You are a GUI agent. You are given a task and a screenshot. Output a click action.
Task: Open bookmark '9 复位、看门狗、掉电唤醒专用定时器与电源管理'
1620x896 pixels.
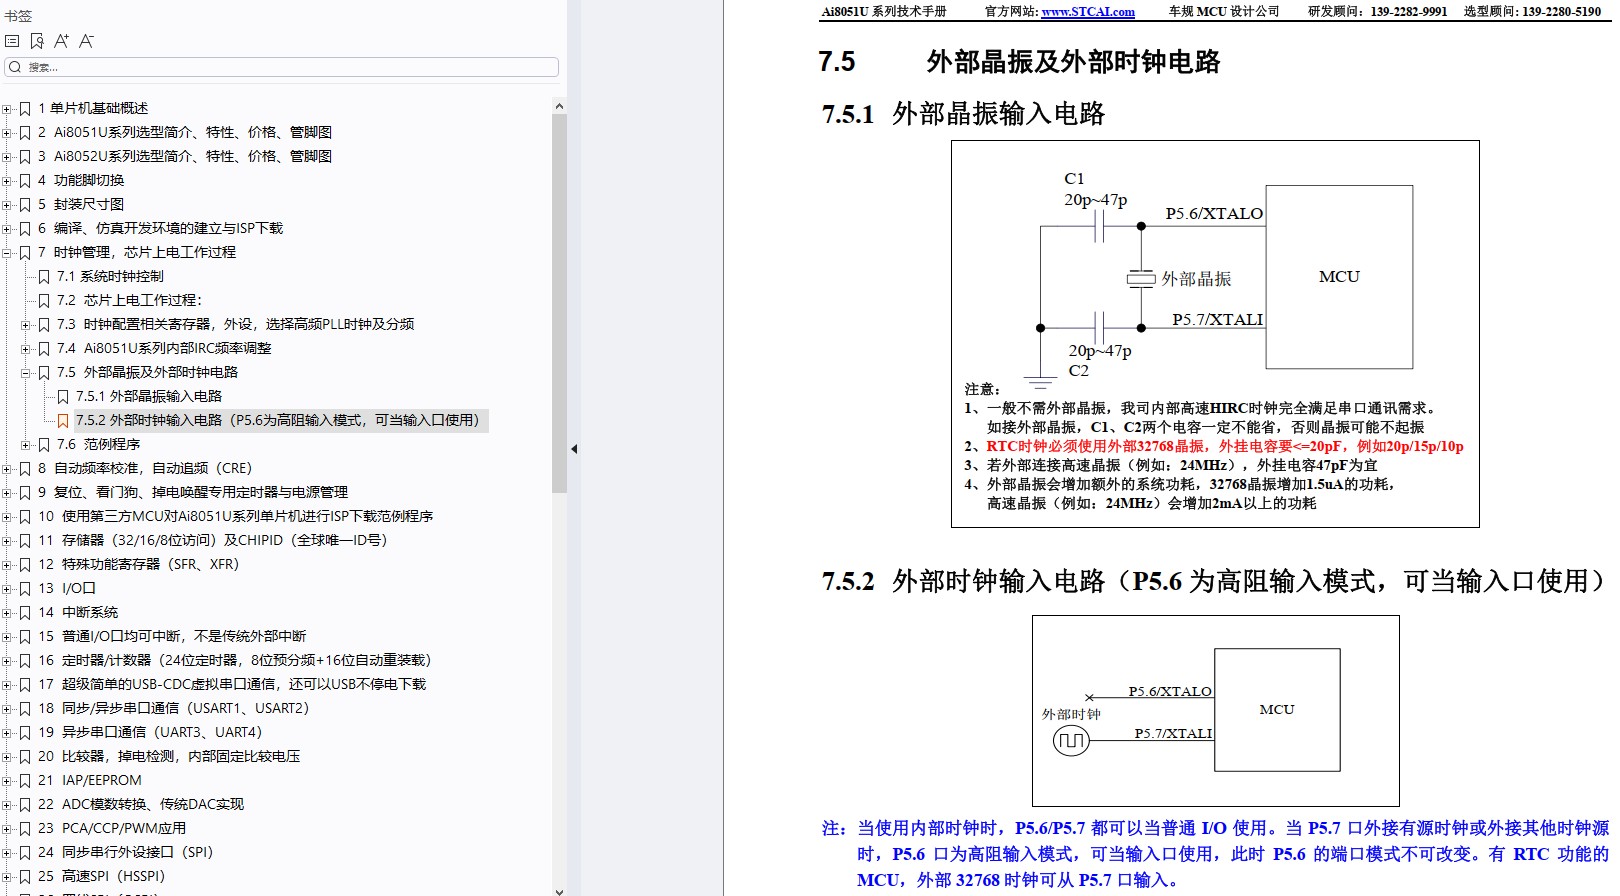tap(193, 492)
